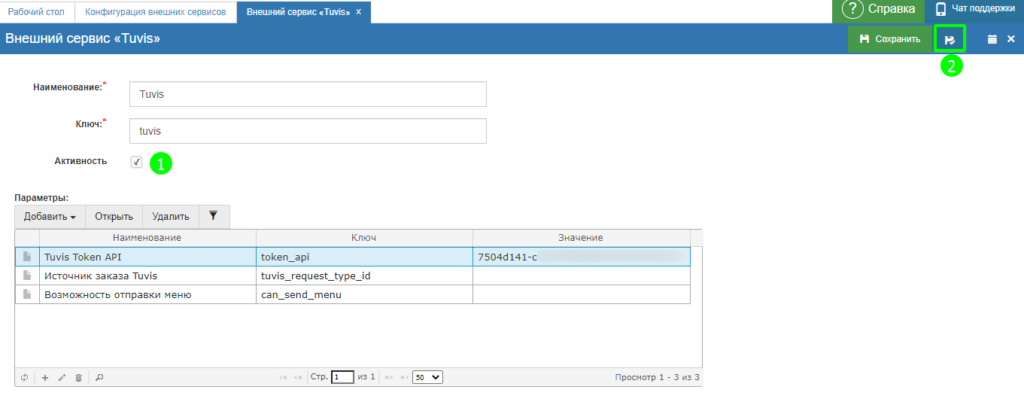Image resolution: width=1024 pixels, height=411 pixels.
Task: Expand the Добавить dropdown
Action: pos(50,216)
